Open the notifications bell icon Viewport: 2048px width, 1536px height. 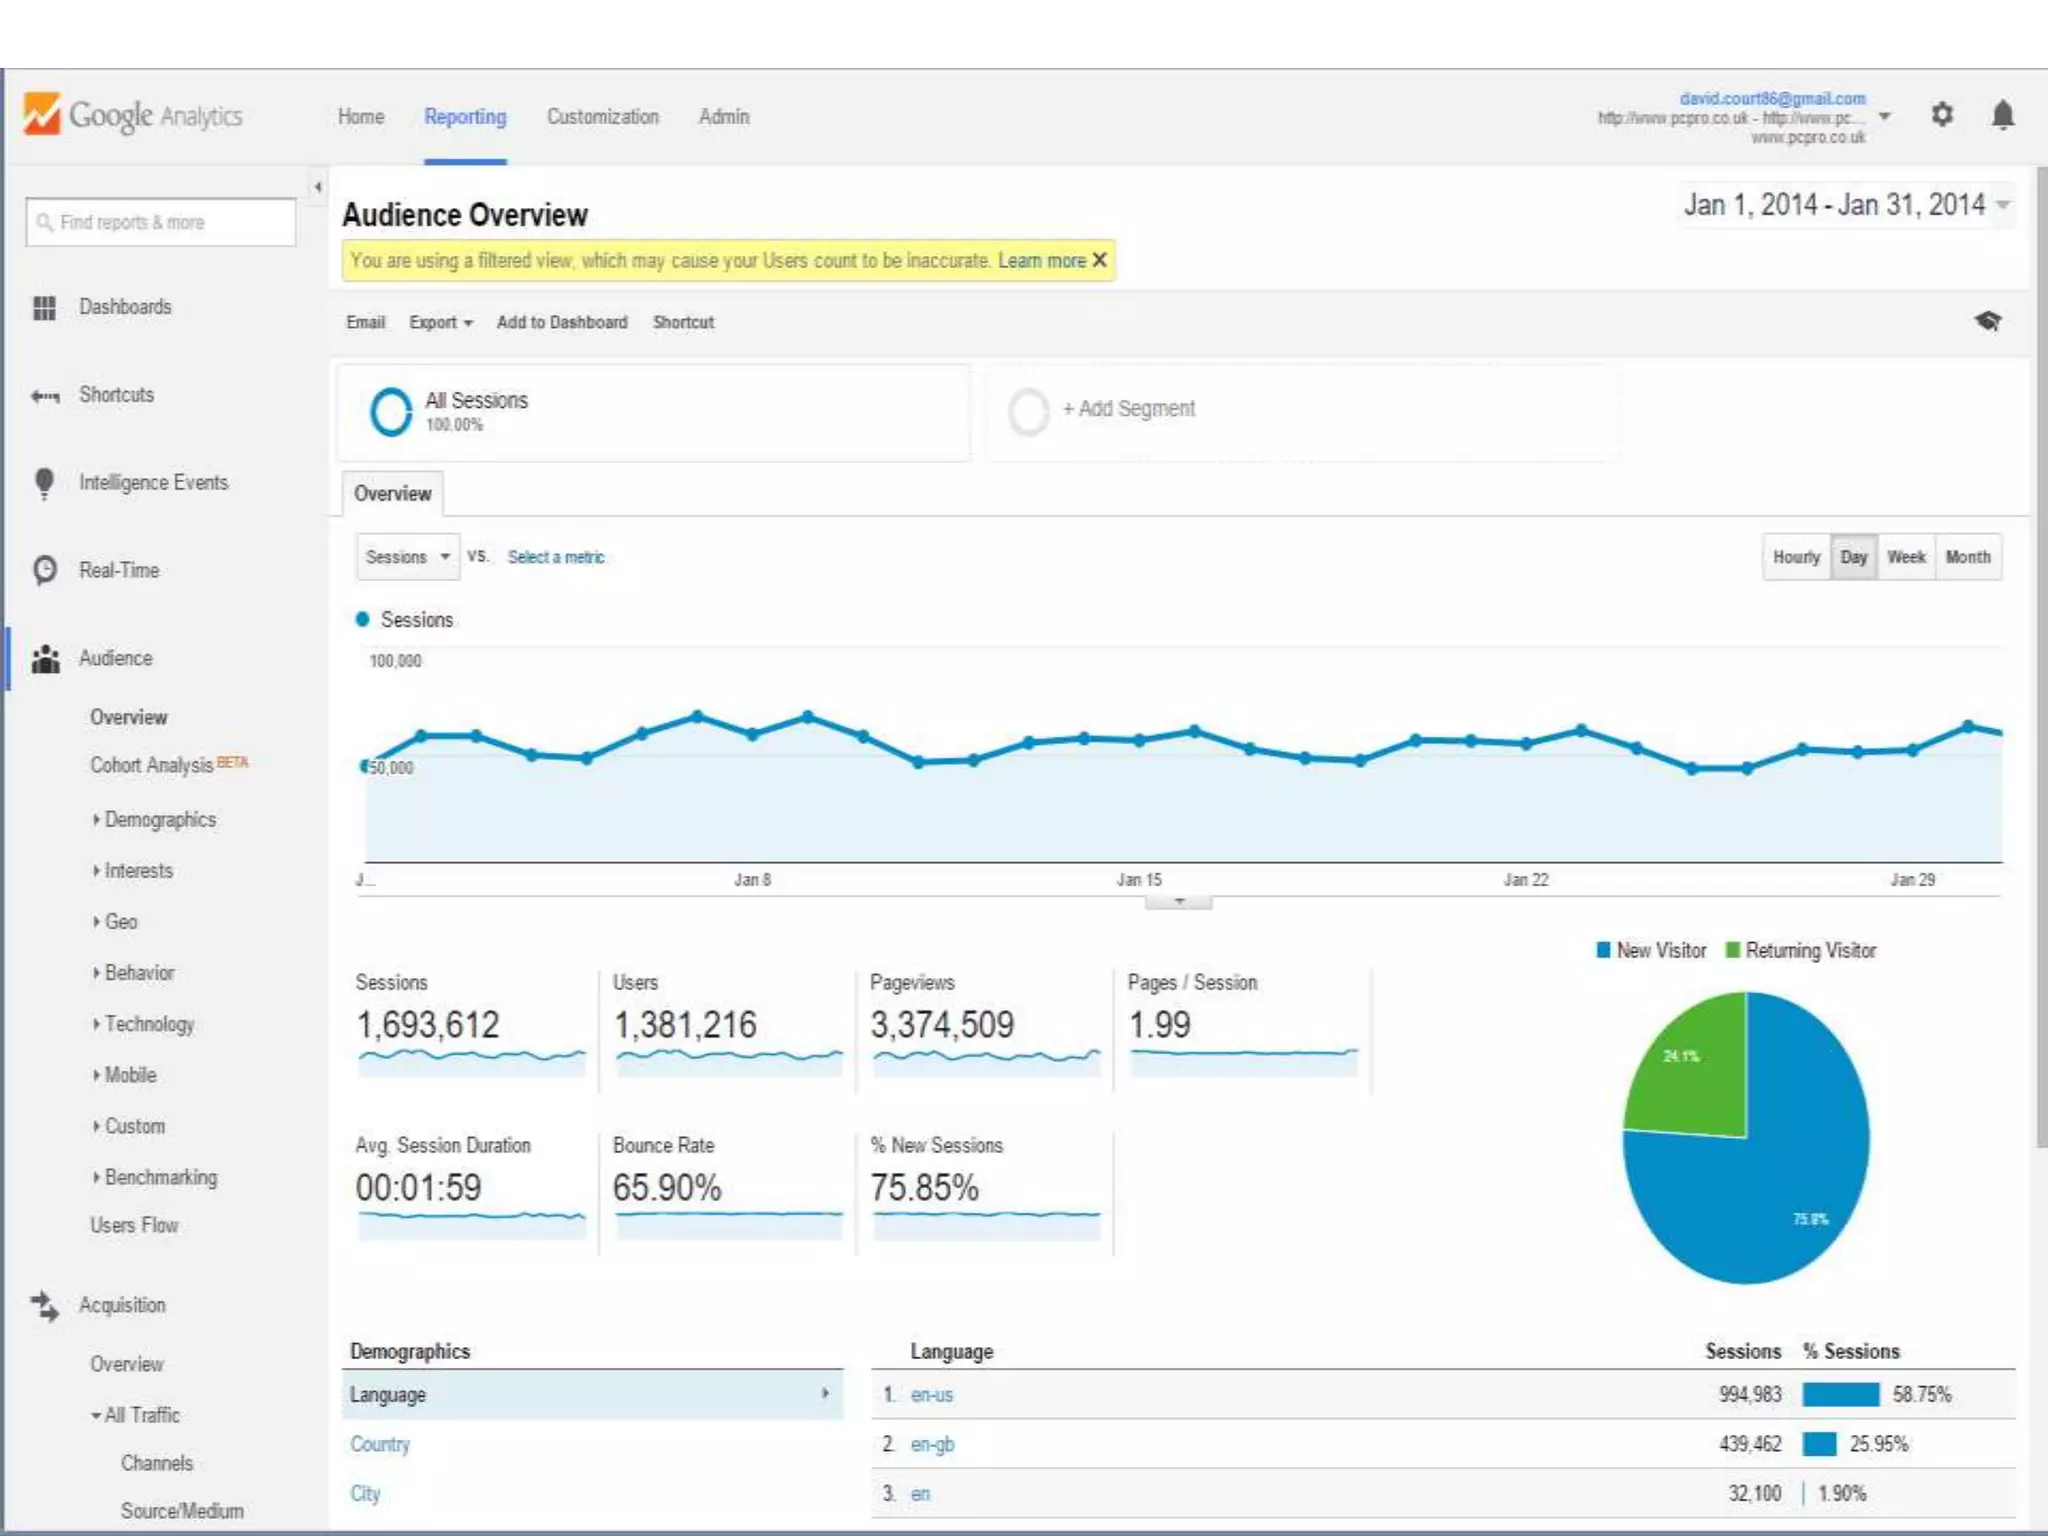click(x=2002, y=115)
